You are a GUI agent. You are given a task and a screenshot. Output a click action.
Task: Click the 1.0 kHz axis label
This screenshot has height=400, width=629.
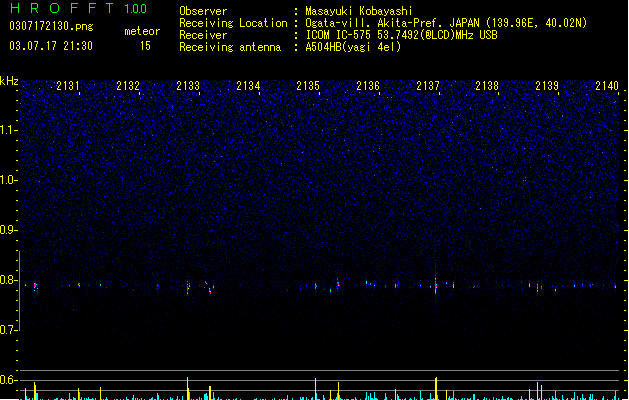(x=8, y=180)
